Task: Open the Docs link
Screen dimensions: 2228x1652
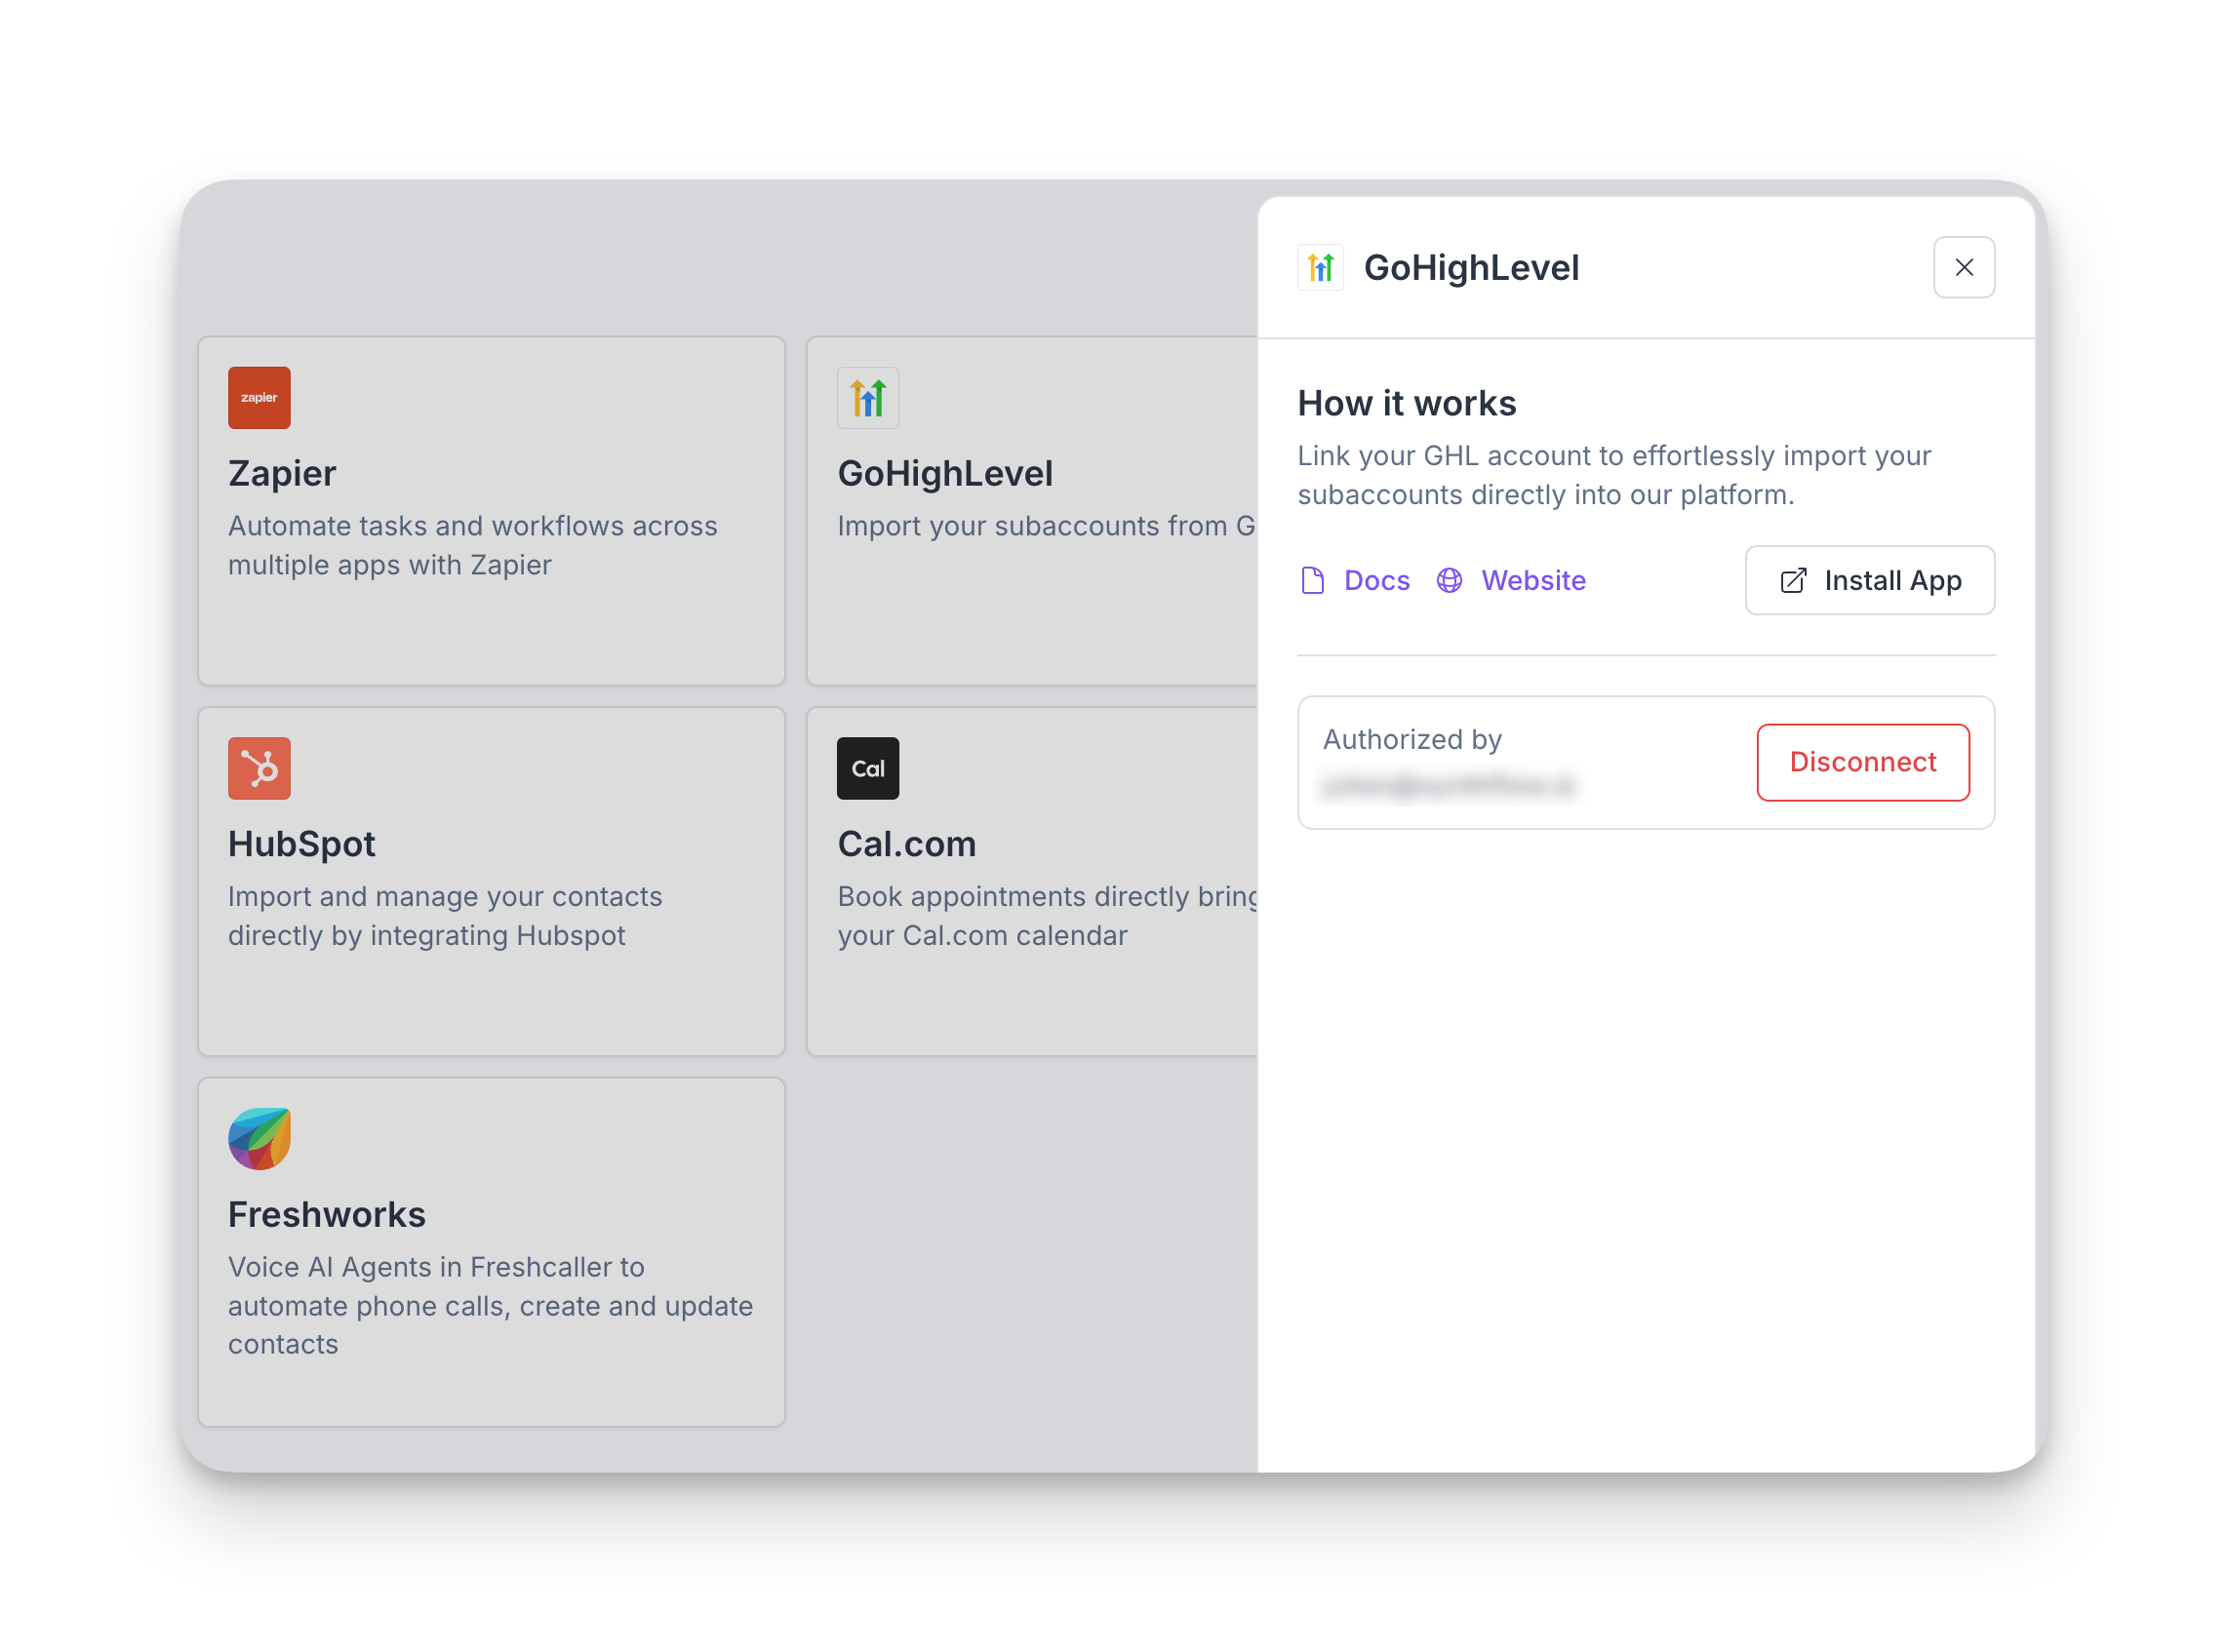Action: click(1376, 581)
